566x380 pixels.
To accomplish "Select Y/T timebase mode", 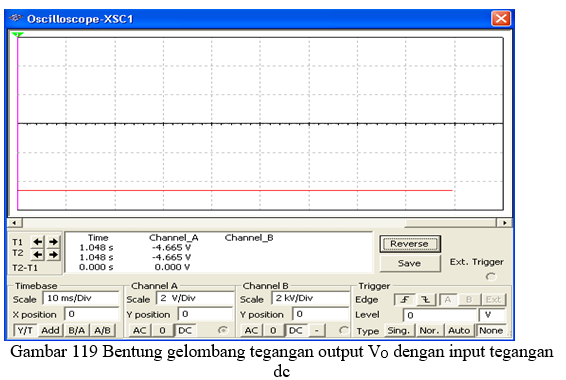I will pyautogui.click(x=25, y=330).
